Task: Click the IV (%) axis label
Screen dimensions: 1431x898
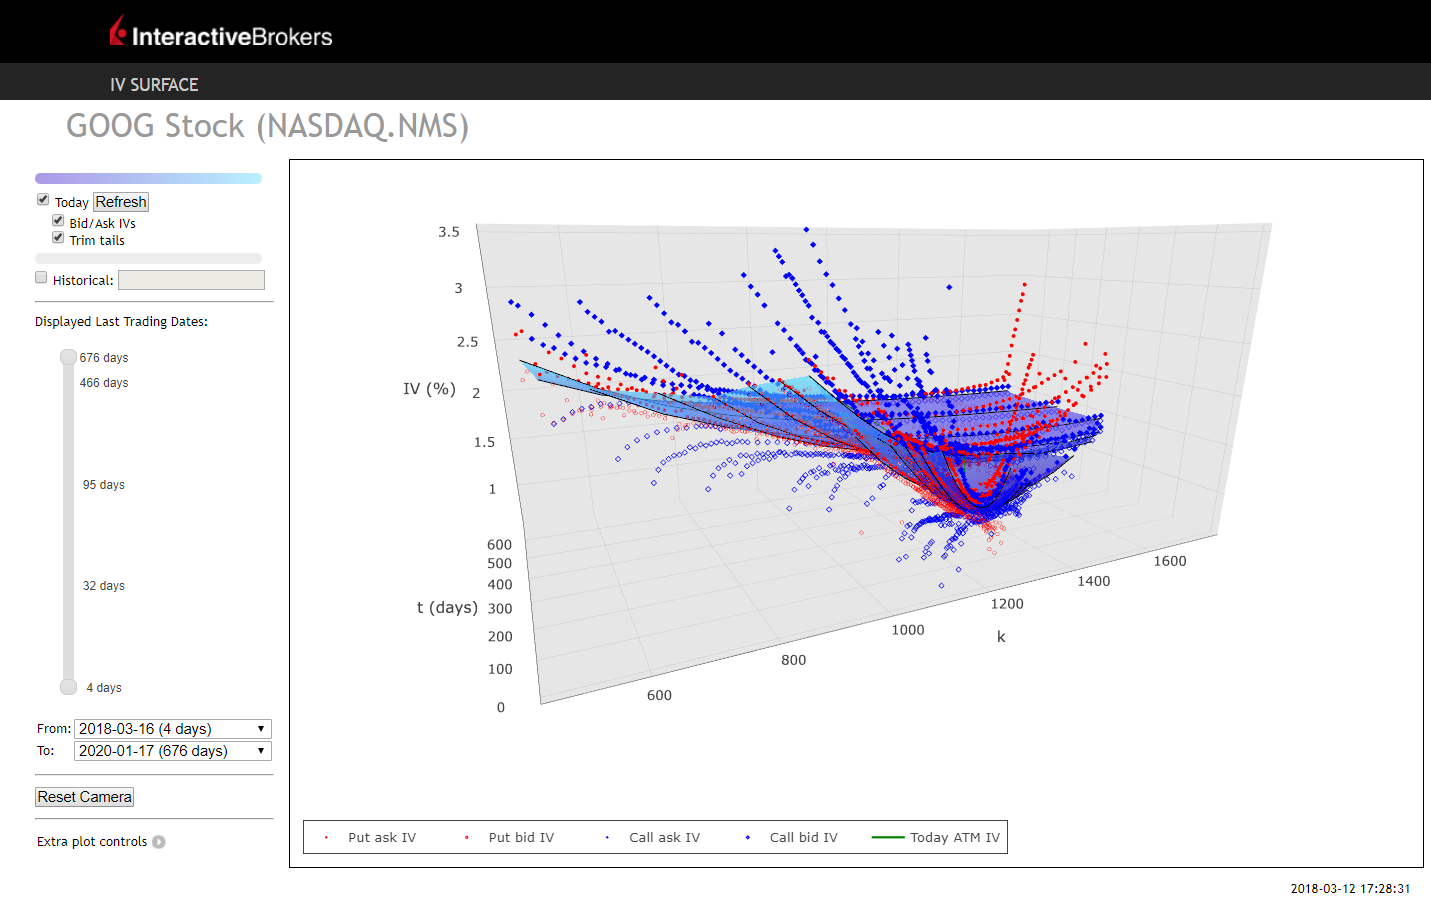Action: (x=429, y=389)
